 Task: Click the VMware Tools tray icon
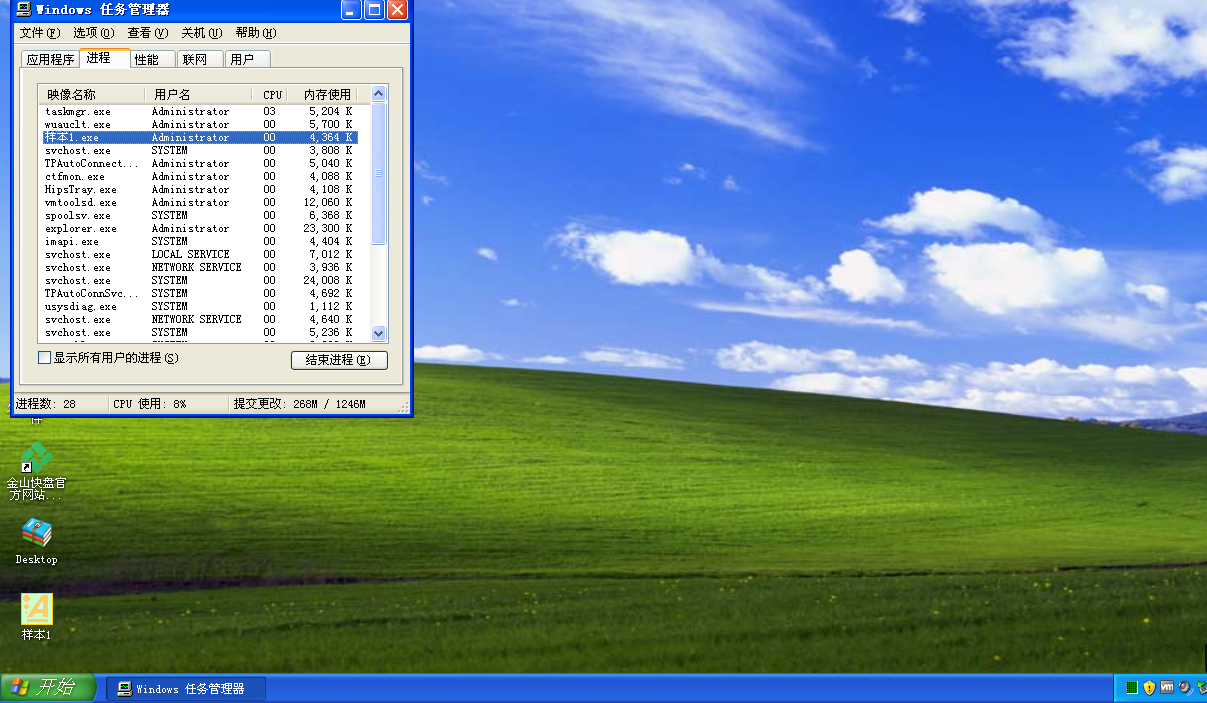pos(1166,688)
